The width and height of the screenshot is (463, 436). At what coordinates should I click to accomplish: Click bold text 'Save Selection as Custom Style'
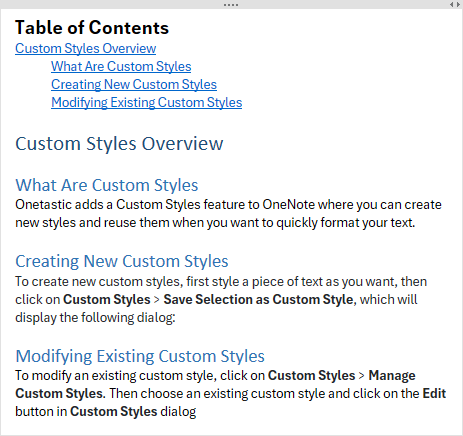[x=258, y=300]
